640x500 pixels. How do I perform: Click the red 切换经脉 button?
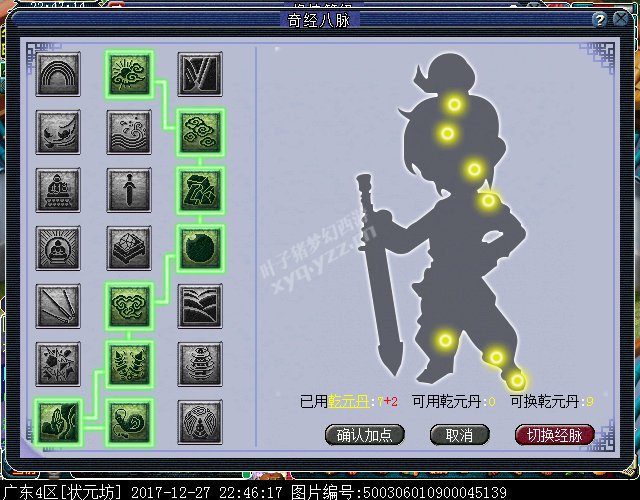click(x=554, y=435)
